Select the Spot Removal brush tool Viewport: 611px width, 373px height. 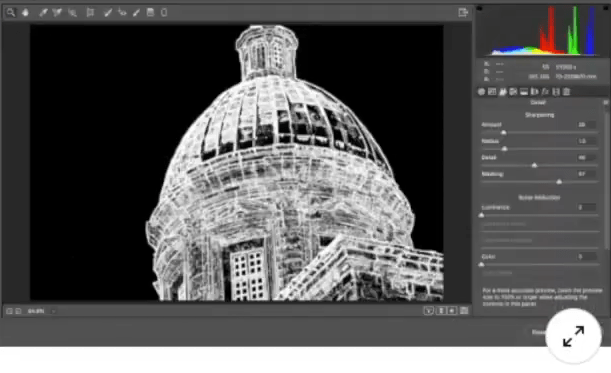pyautogui.click(x=108, y=12)
